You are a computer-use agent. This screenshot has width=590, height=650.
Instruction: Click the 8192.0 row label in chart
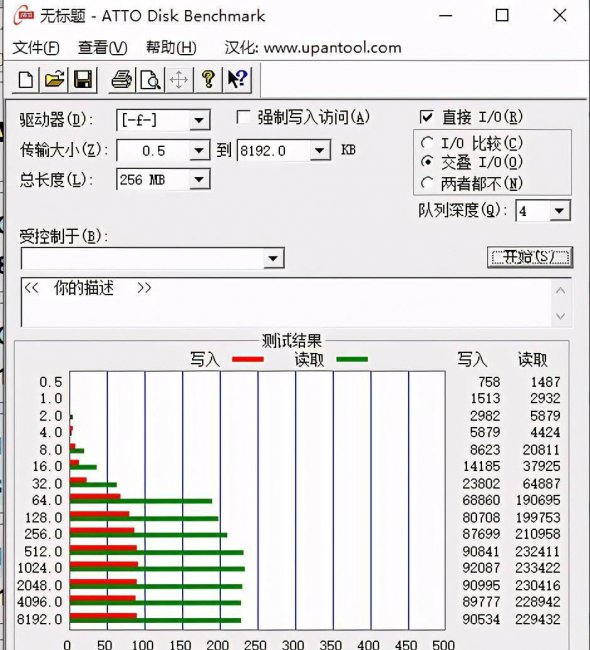tap(39, 619)
